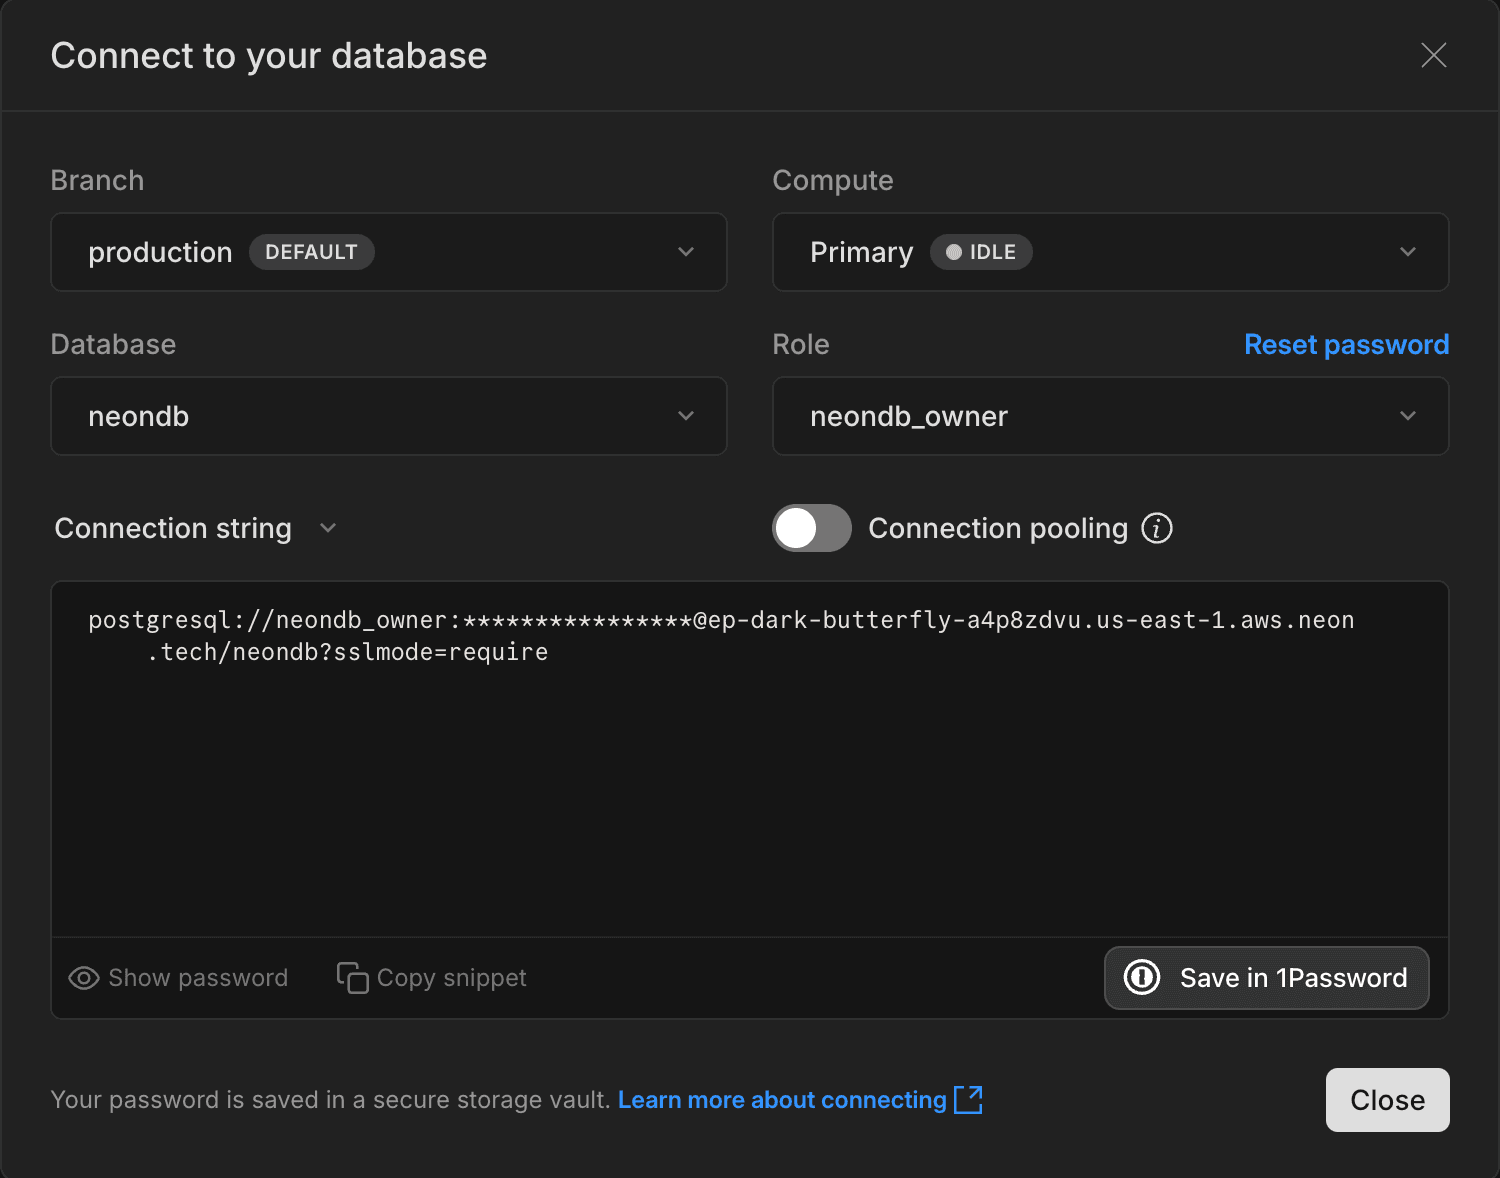1500x1178 pixels.
Task: Click the Show password eye icon
Action: click(x=83, y=978)
